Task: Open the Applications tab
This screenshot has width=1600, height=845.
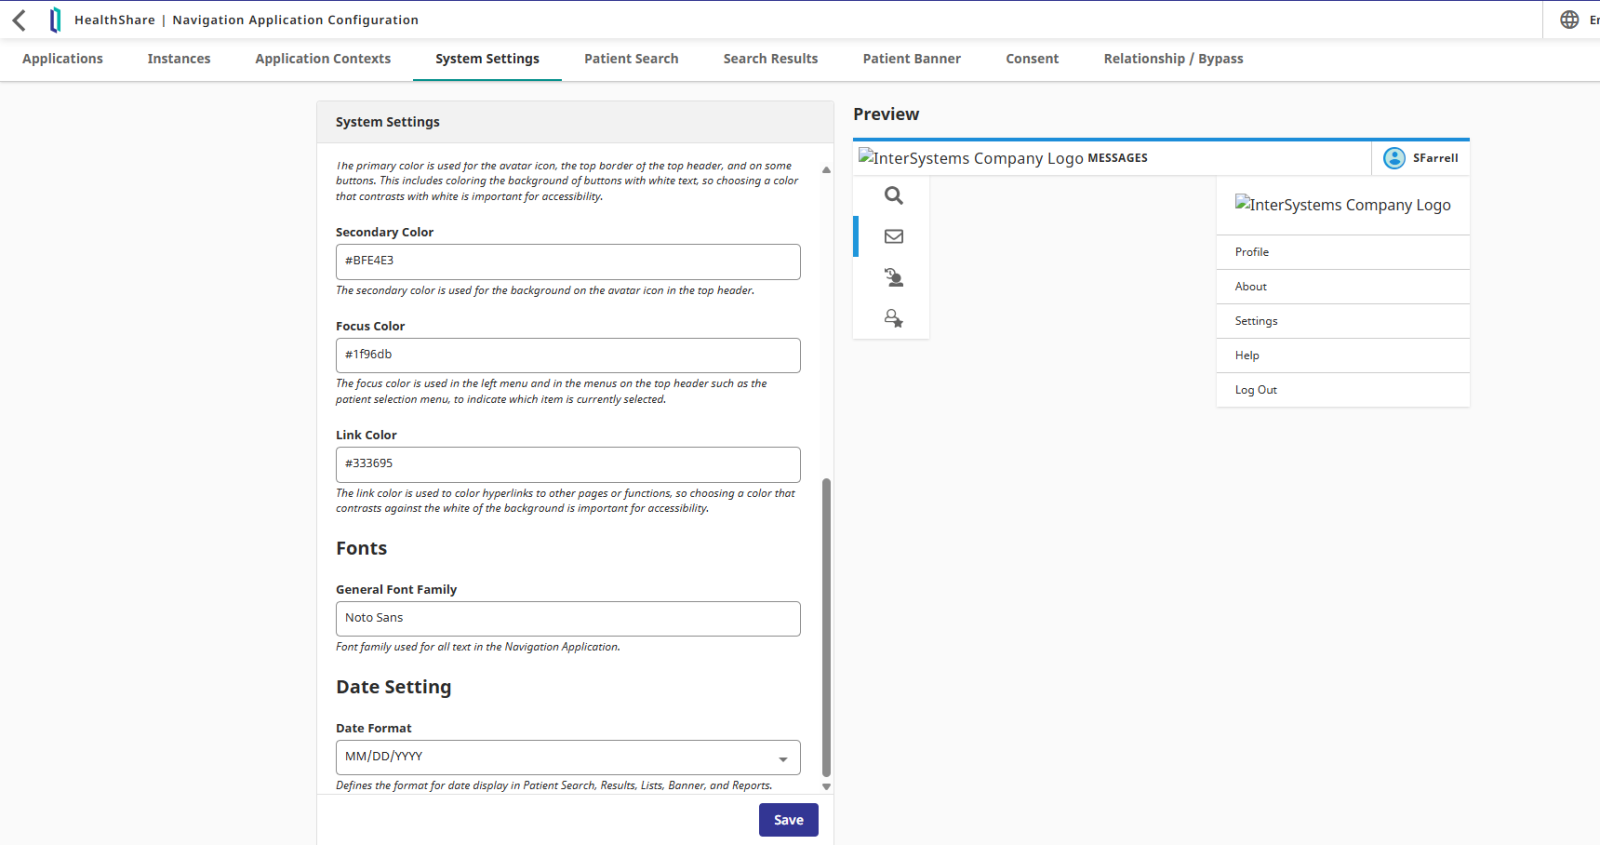Action: coord(63,59)
